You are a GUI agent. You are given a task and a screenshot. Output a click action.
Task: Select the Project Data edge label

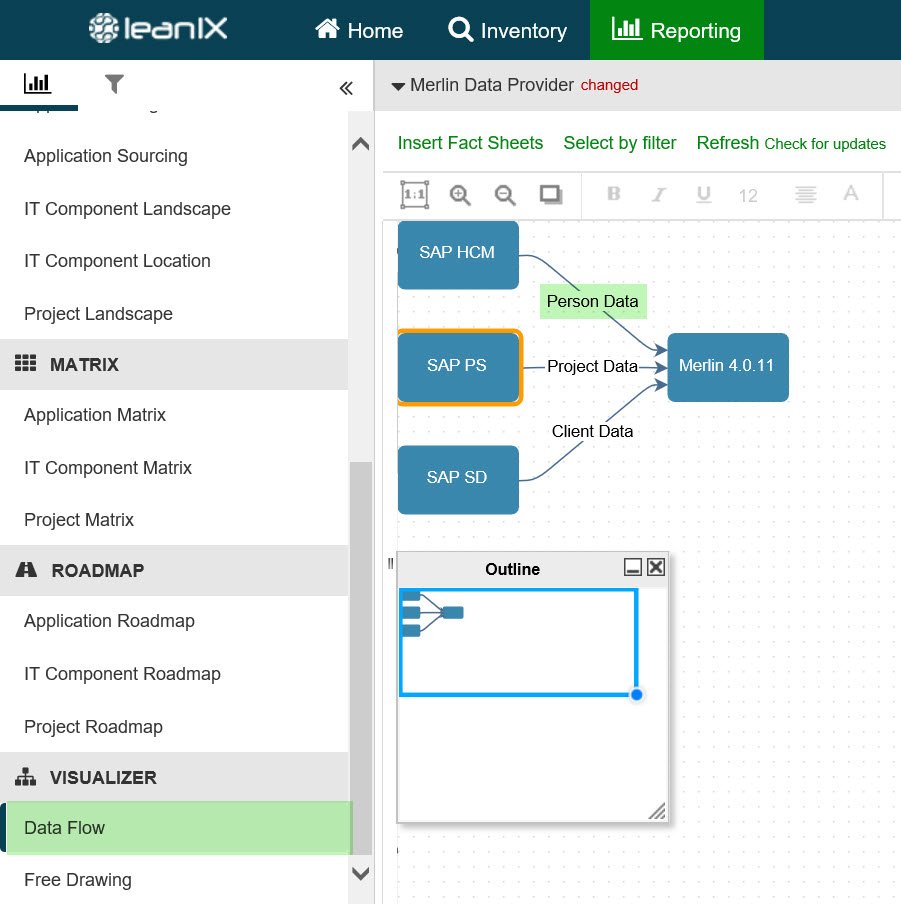click(592, 366)
